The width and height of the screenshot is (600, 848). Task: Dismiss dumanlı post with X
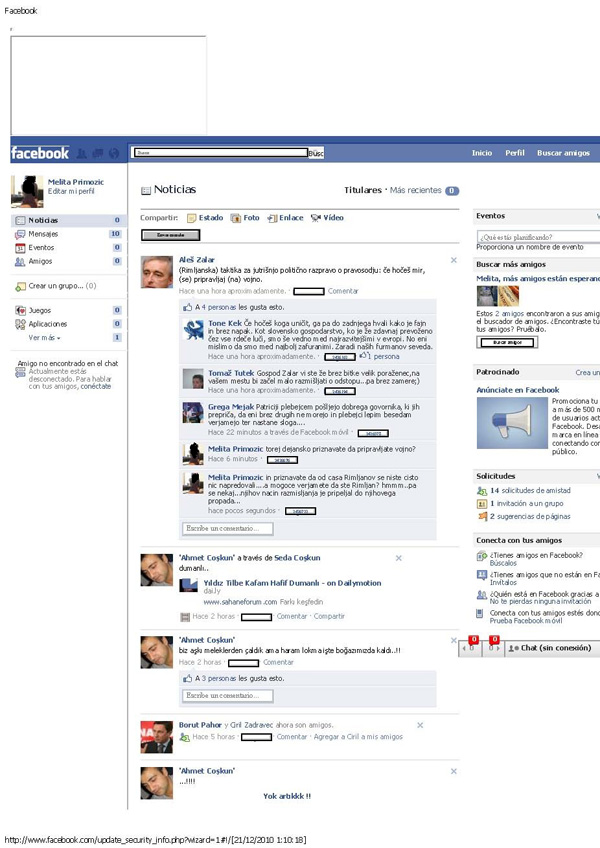(x=399, y=558)
